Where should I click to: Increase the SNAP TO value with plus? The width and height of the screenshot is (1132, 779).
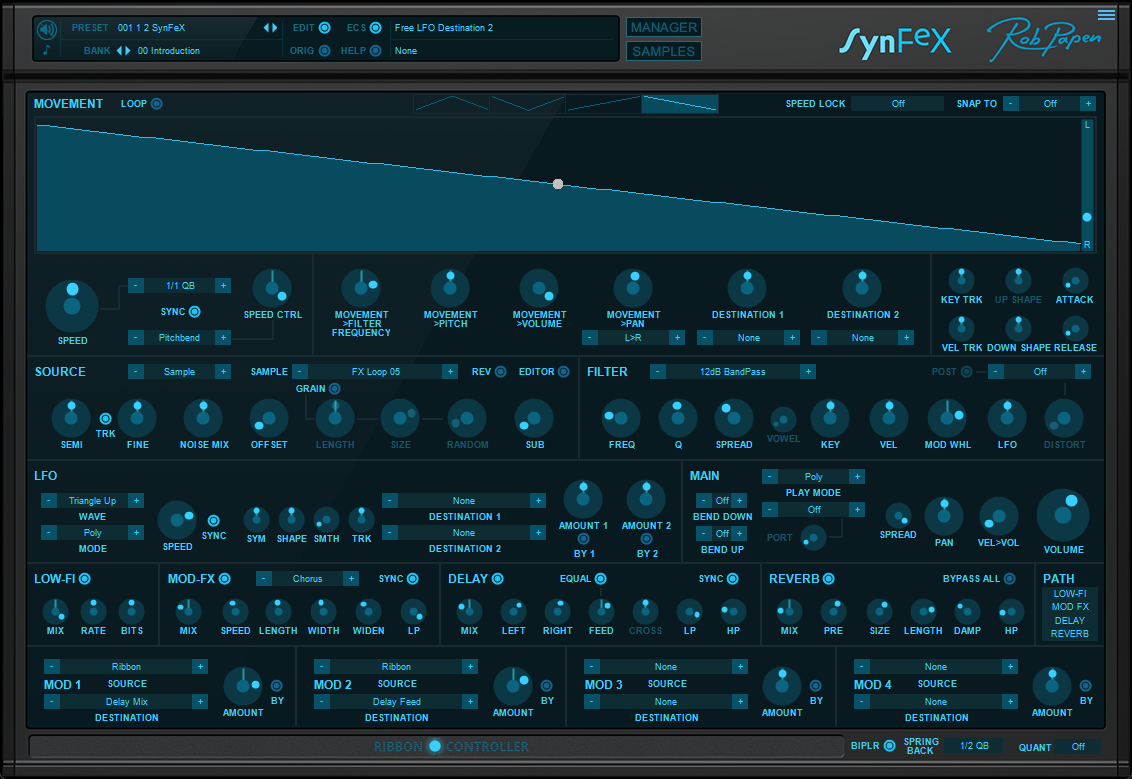coord(1088,104)
